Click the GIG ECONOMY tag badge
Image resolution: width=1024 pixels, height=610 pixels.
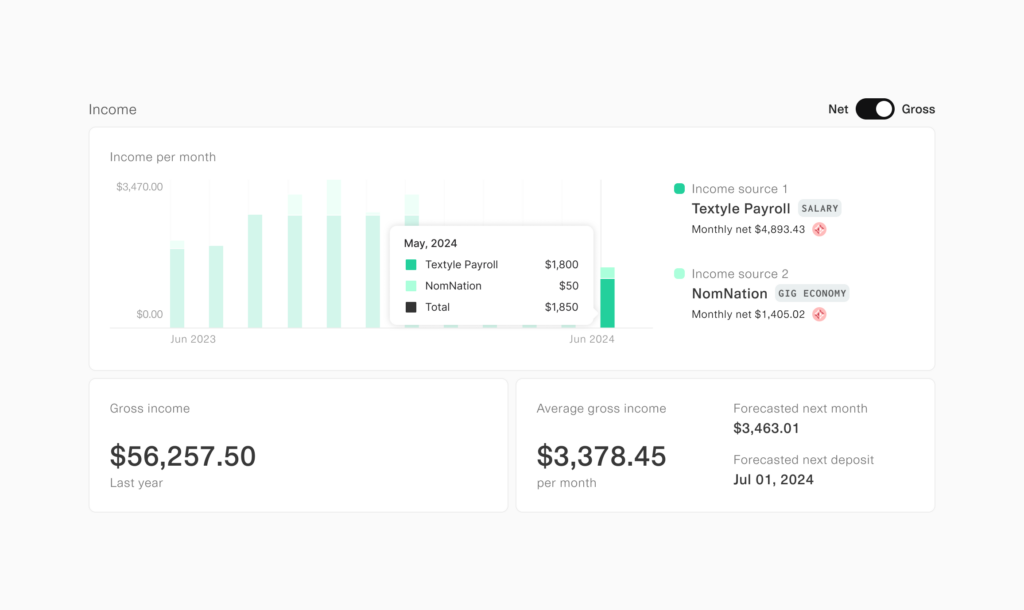pos(812,294)
